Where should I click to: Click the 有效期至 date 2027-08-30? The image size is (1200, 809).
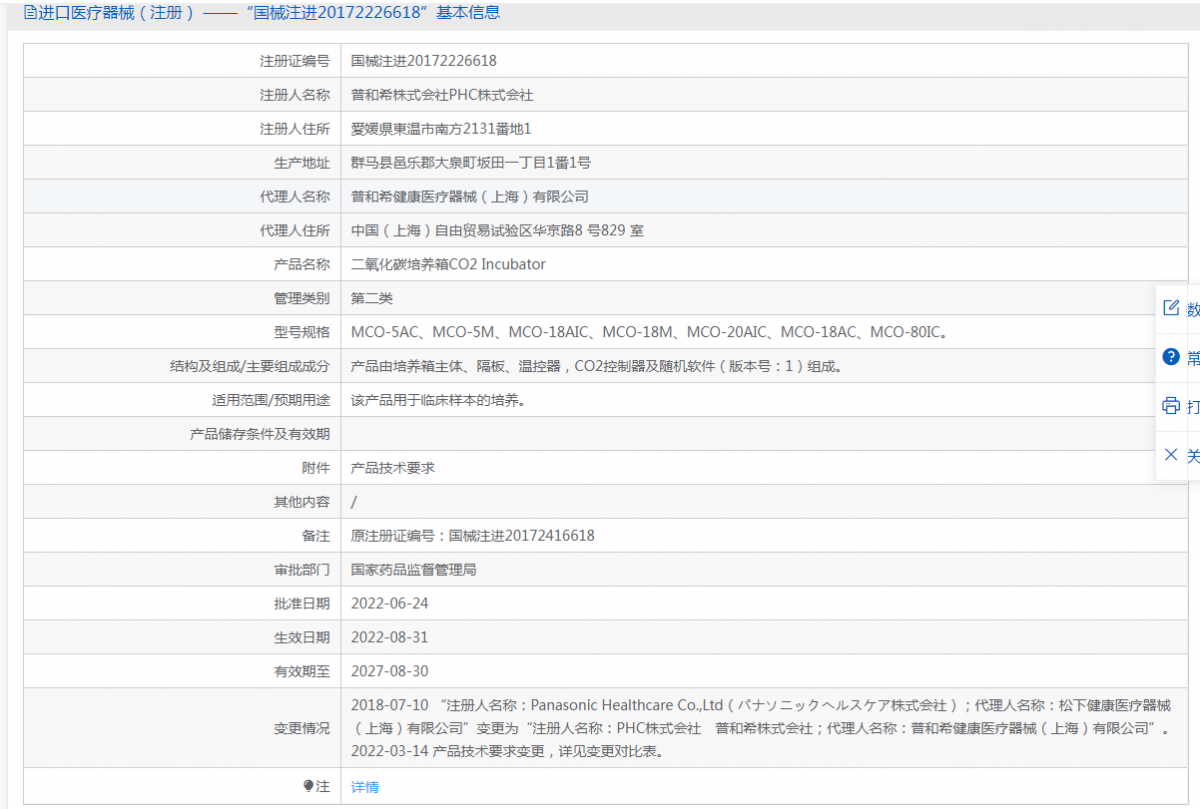tap(392, 670)
